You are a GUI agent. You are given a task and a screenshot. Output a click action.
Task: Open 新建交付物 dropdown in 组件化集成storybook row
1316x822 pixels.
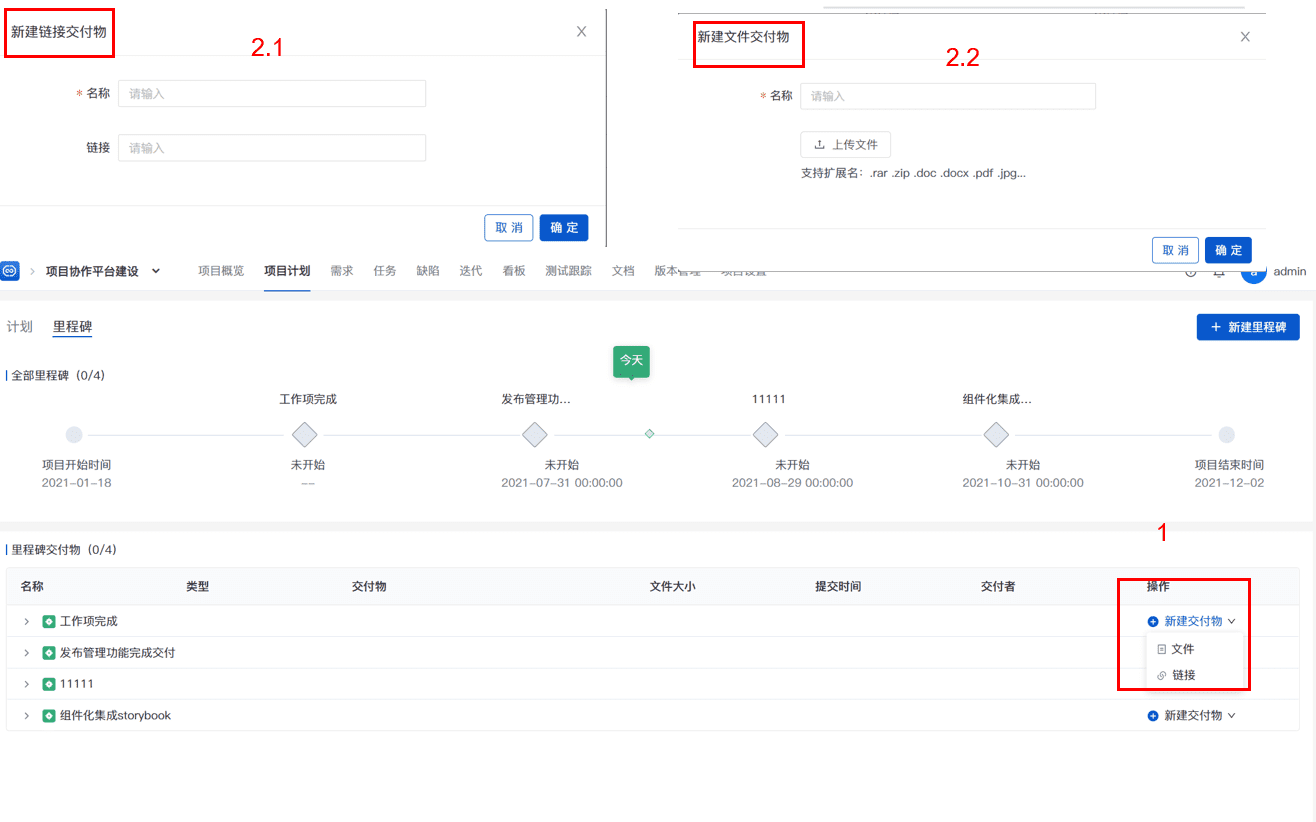click(x=1192, y=716)
